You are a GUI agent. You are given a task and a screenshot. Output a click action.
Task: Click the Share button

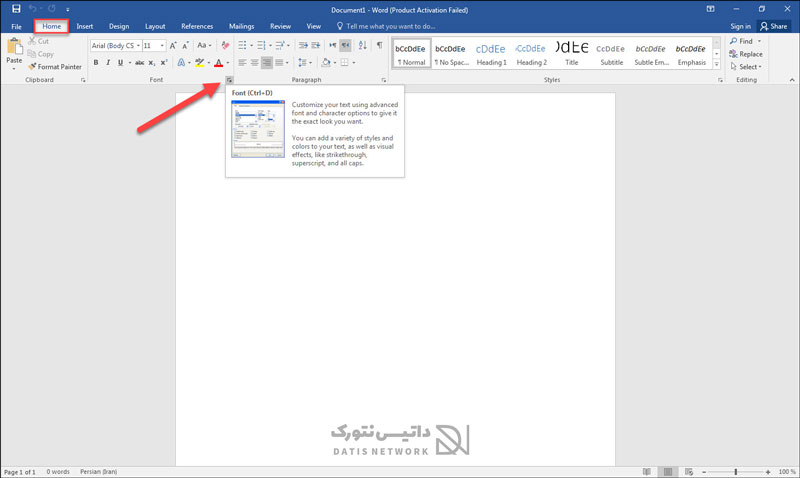(x=773, y=27)
